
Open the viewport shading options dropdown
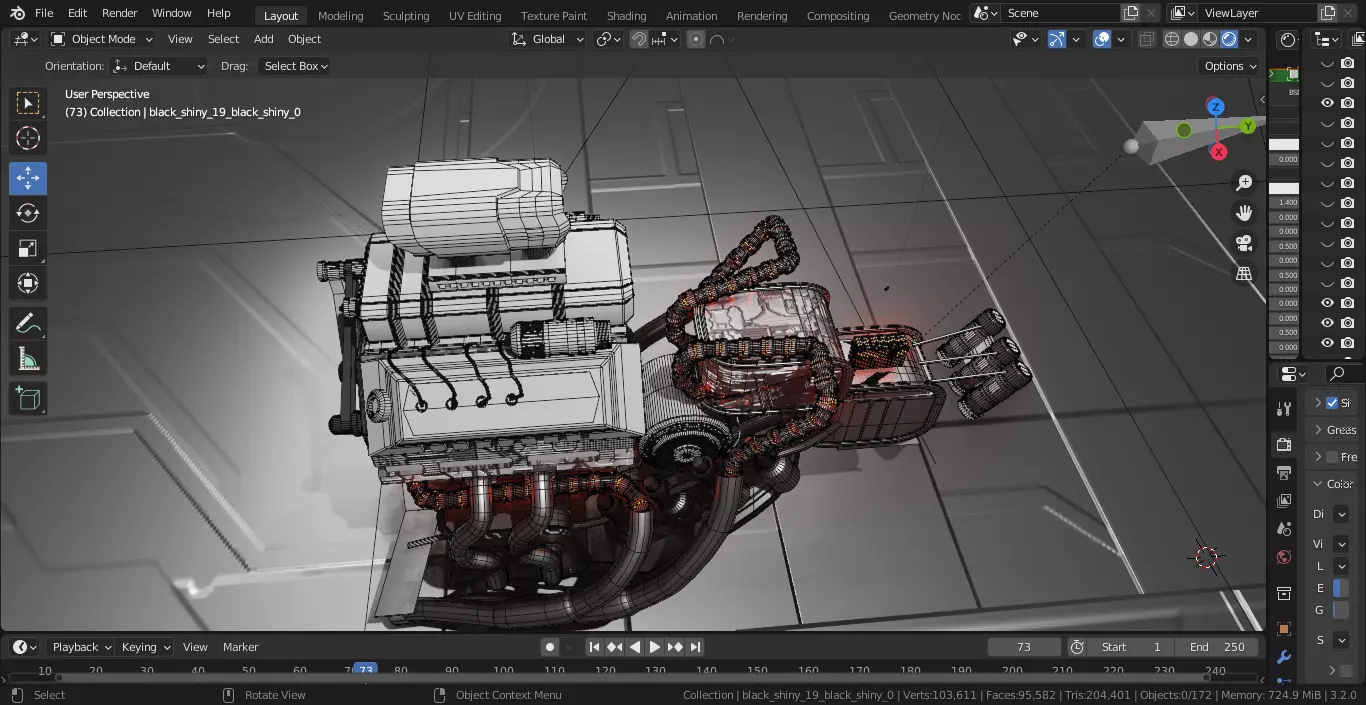[1250, 39]
